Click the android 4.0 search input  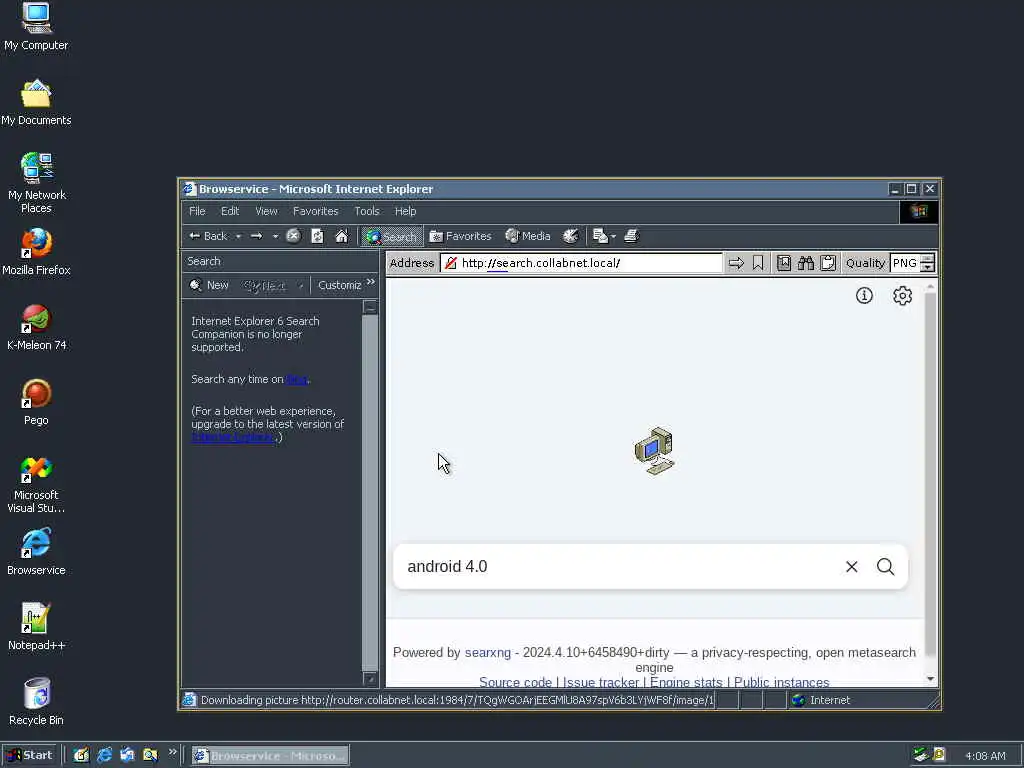[620, 566]
